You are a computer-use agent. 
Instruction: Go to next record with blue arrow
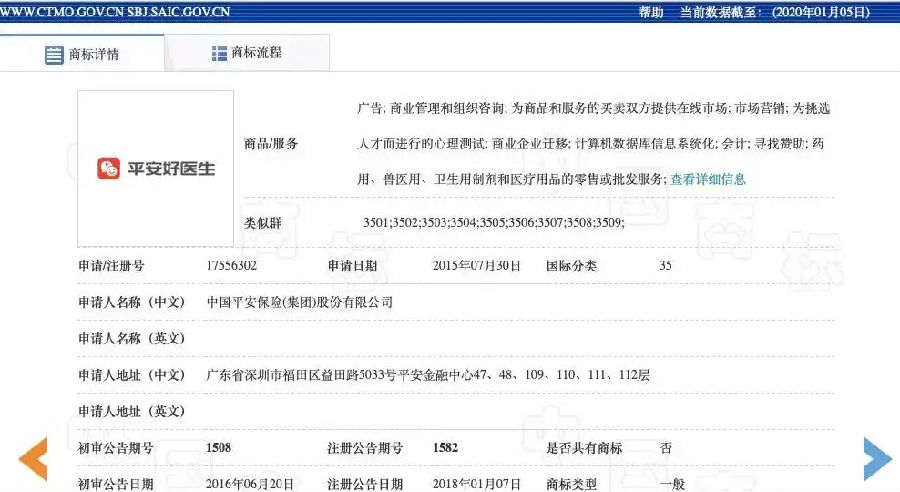tap(878, 459)
